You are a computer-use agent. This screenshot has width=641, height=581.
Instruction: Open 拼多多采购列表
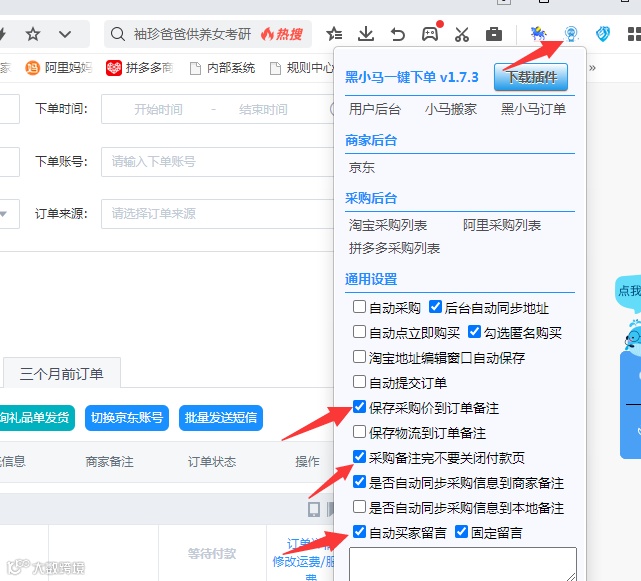point(394,248)
